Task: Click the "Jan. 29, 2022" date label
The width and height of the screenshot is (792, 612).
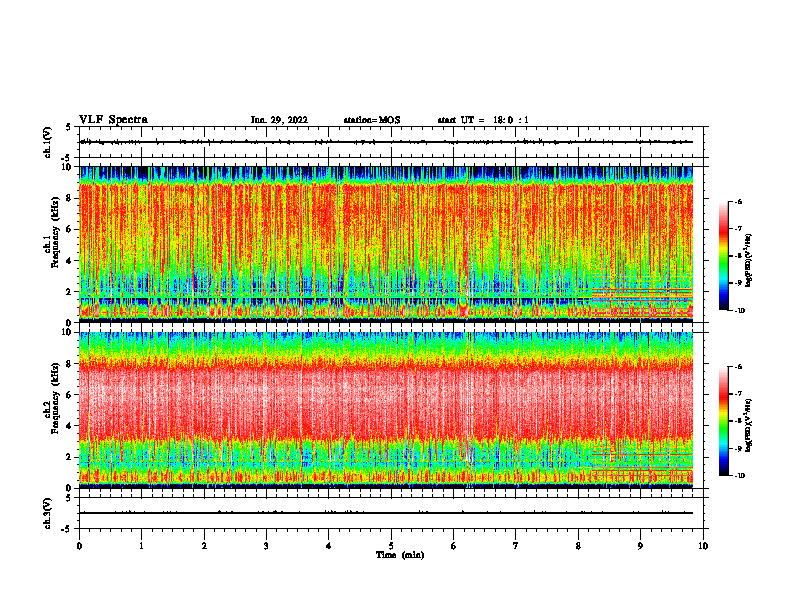Action: [x=279, y=120]
